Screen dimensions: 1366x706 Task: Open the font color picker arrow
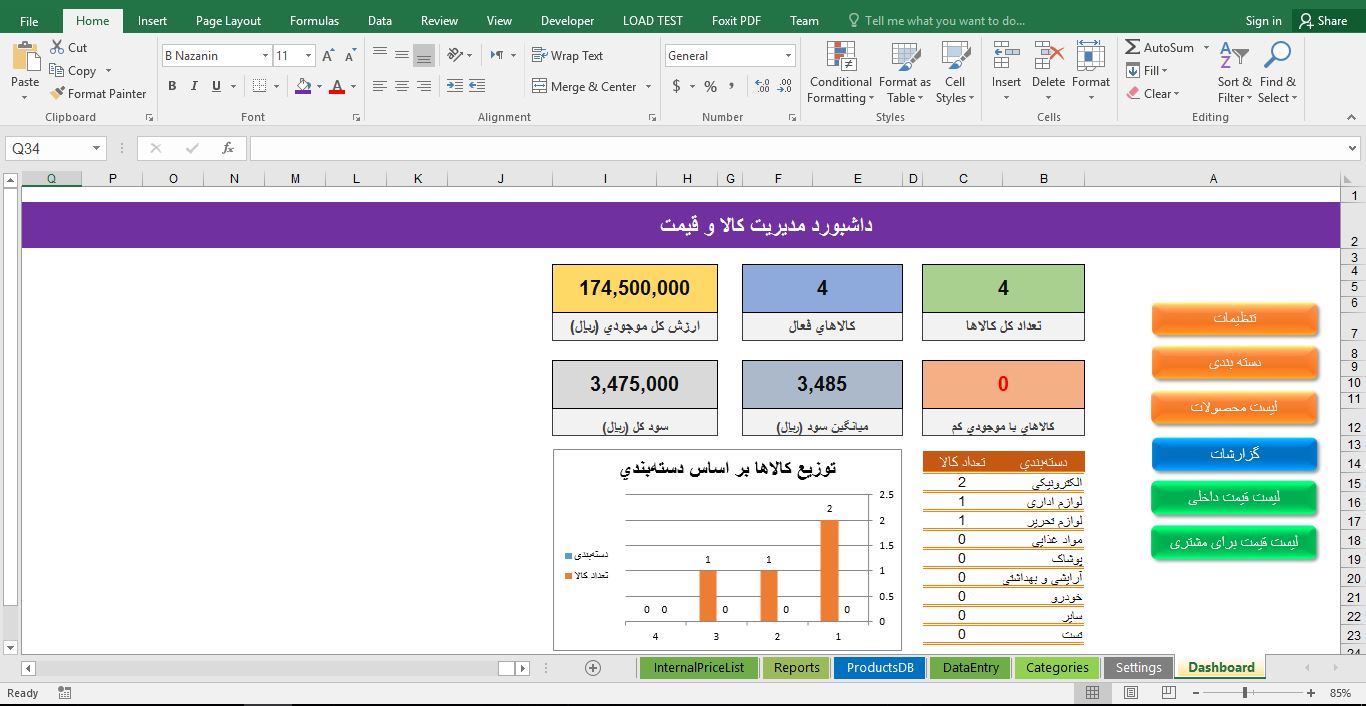(355, 86)
